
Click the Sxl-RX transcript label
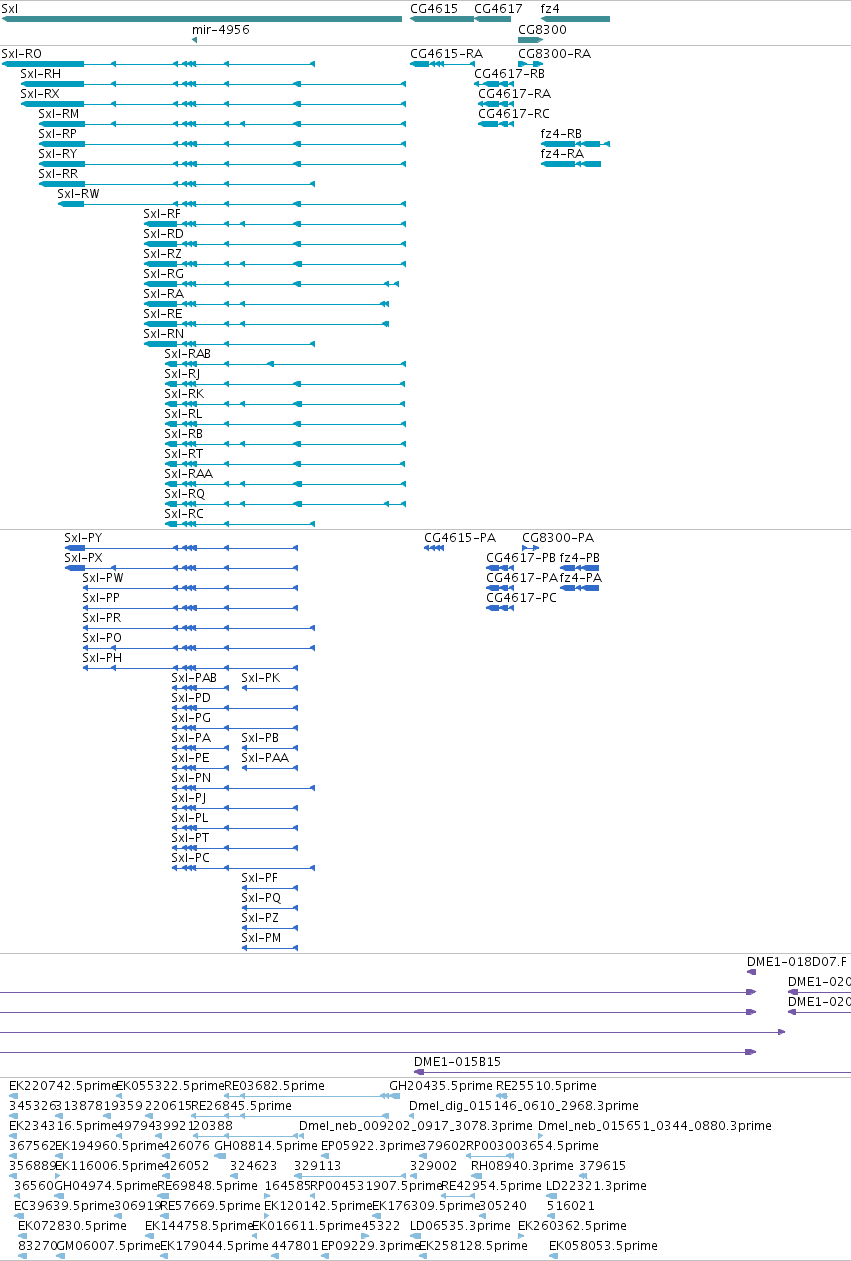[40, 94]
